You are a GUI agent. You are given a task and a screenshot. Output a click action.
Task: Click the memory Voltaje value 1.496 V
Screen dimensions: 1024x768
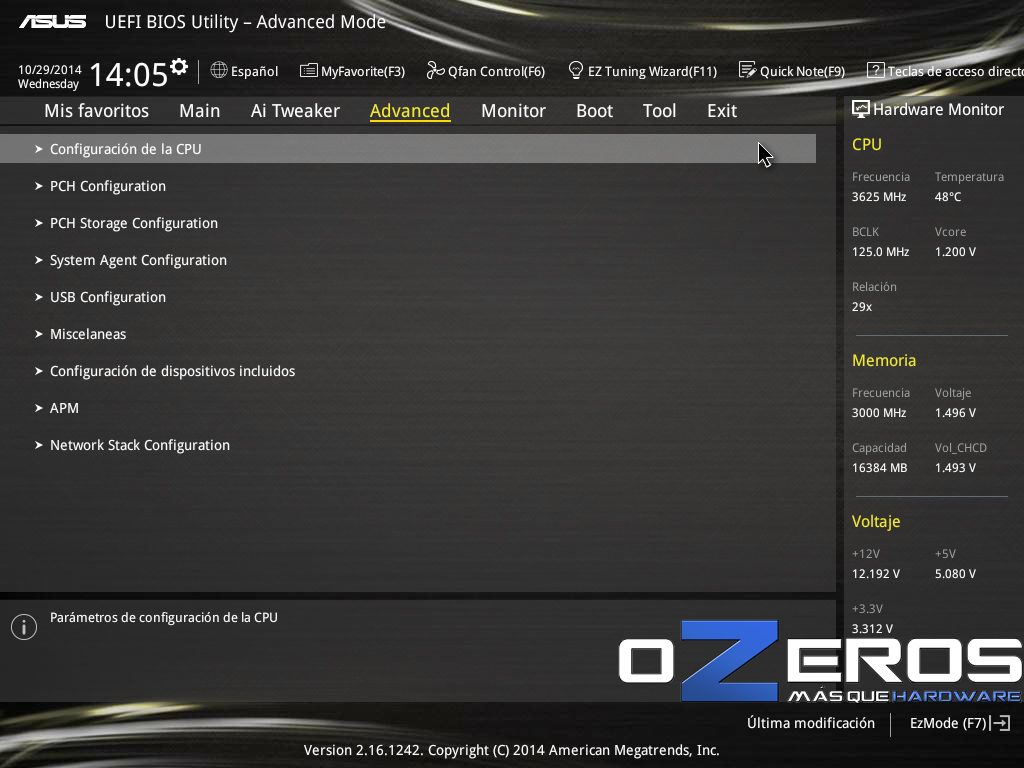tap(955, 413)
